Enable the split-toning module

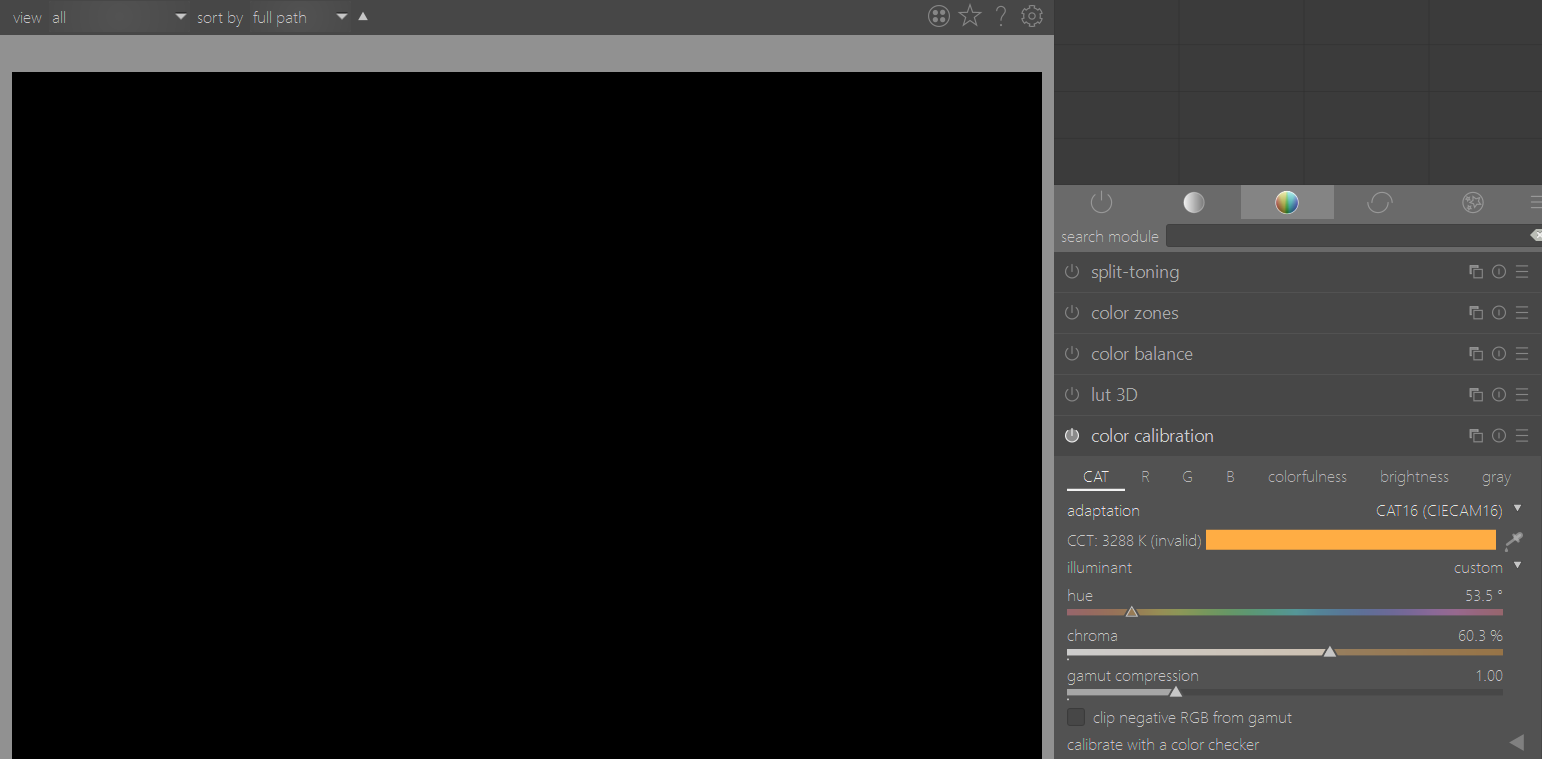[1071, 271]
